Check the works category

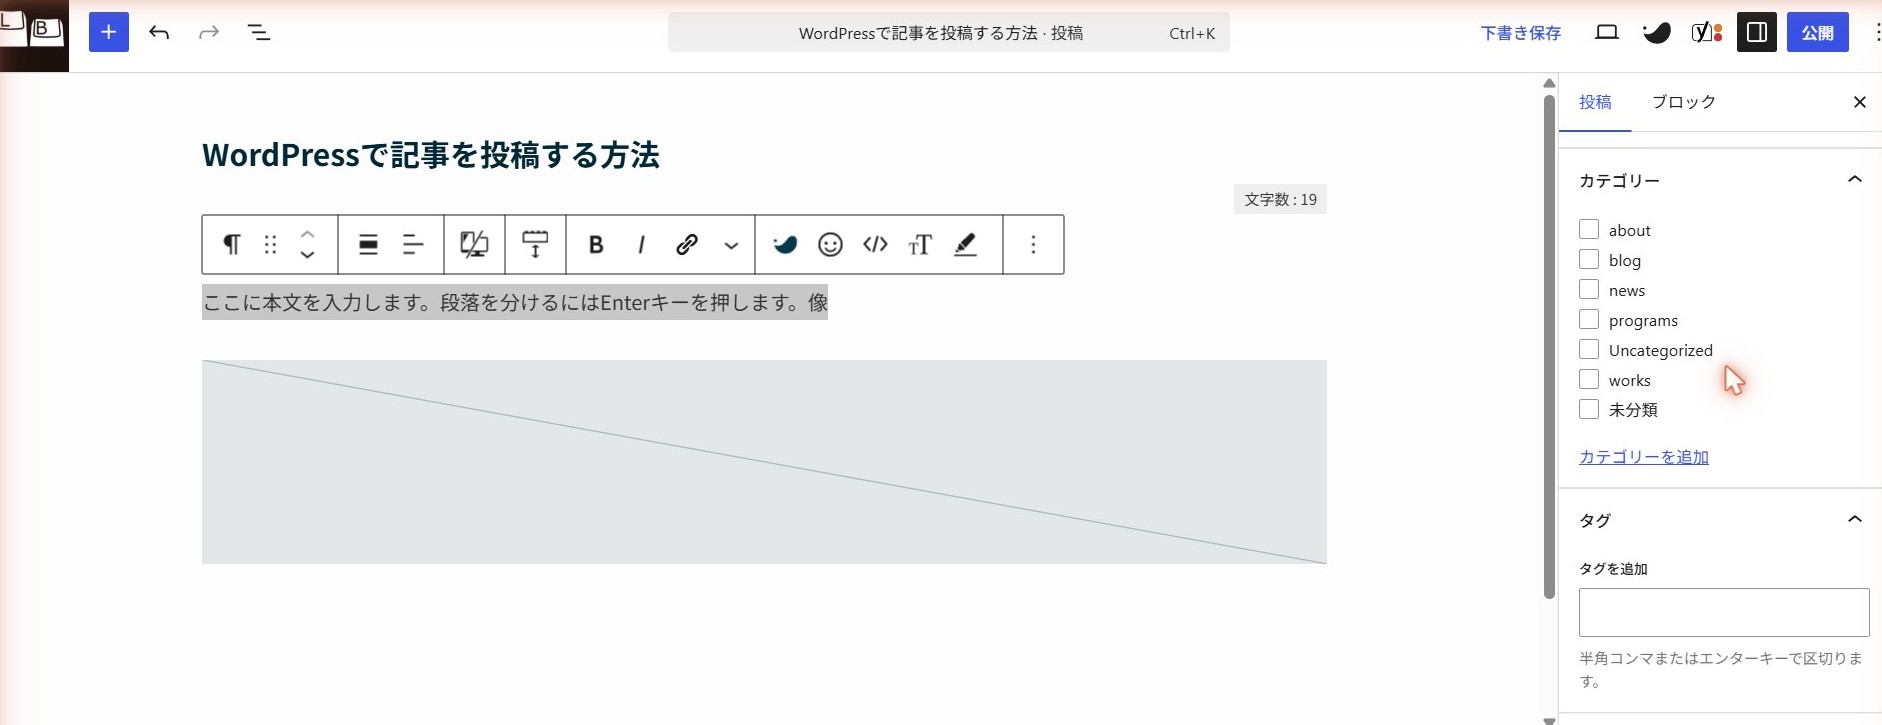coord(1589,379)
